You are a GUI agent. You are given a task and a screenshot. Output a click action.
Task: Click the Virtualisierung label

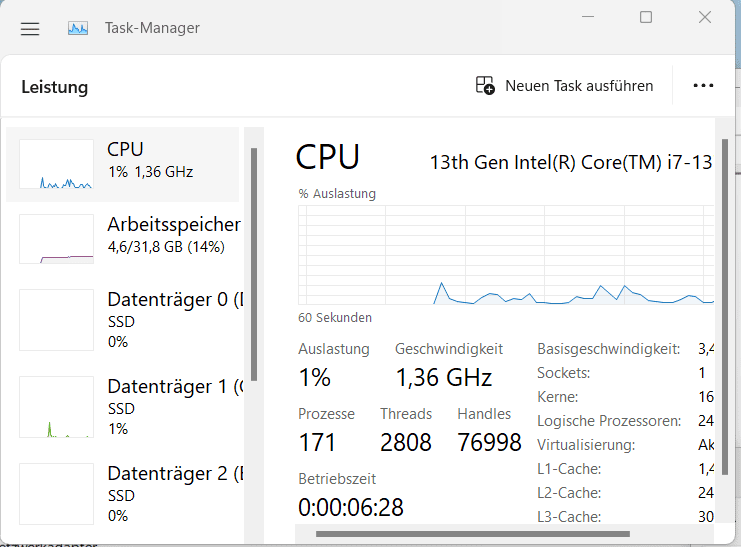tap(586, 445)
